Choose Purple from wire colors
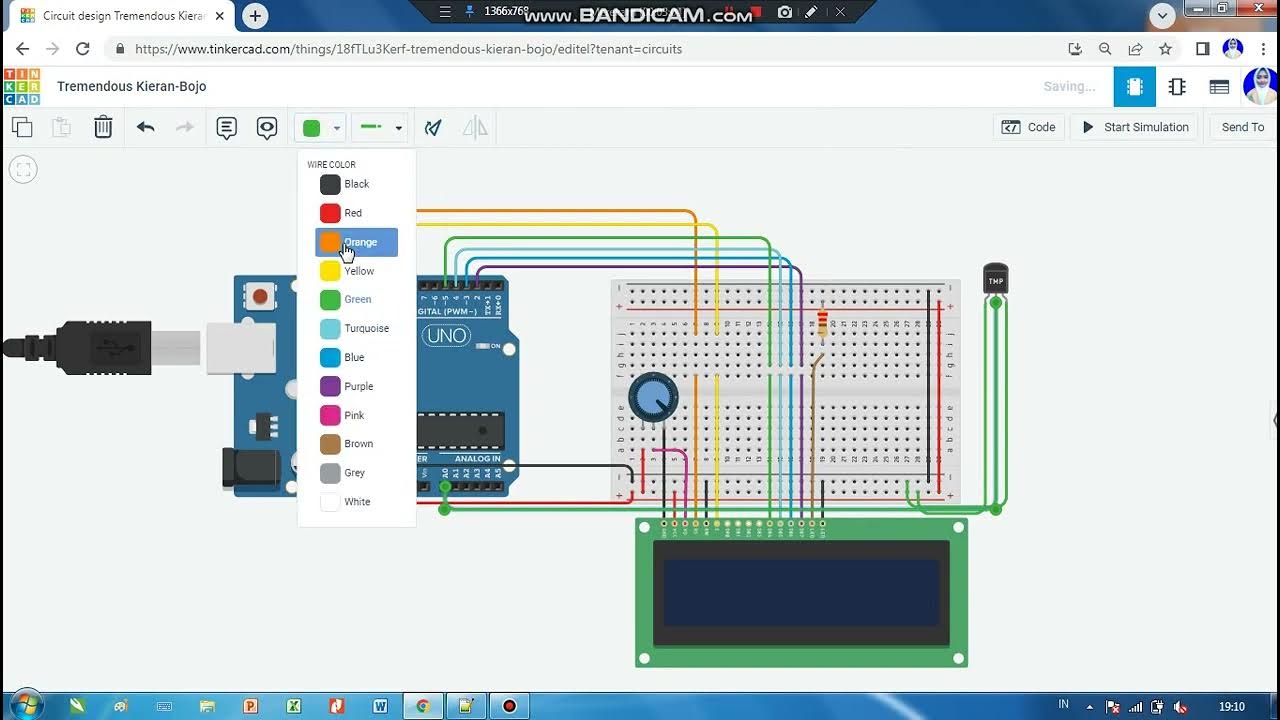 [x=357, y=386]
